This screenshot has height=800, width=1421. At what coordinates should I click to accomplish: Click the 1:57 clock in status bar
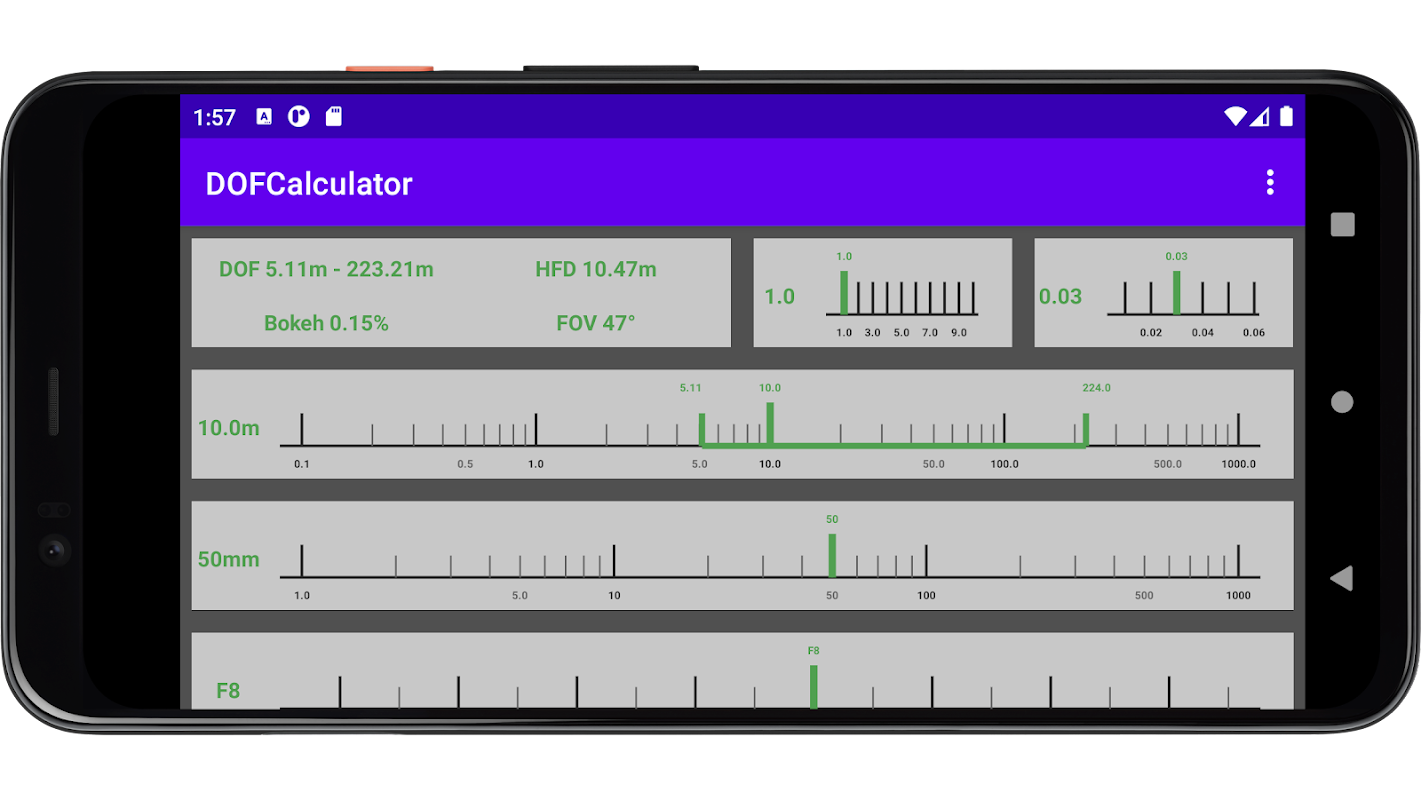pyautogui.click(x=214, y=118)
